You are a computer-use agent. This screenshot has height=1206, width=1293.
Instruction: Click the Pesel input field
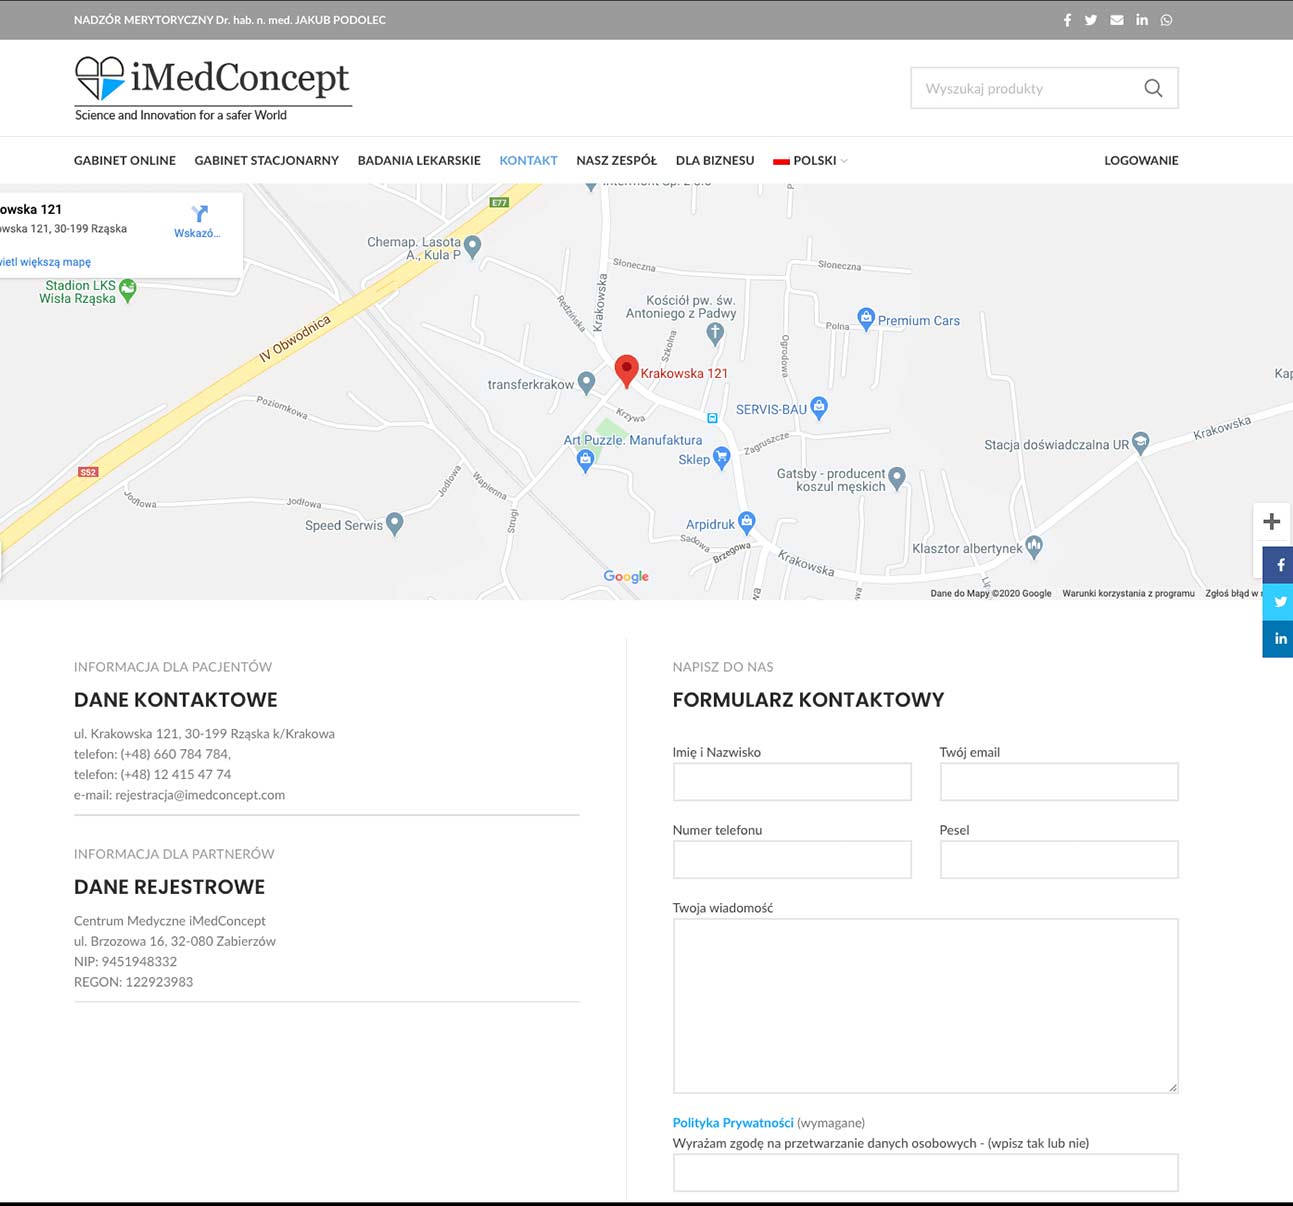[x=1059, y=860]
